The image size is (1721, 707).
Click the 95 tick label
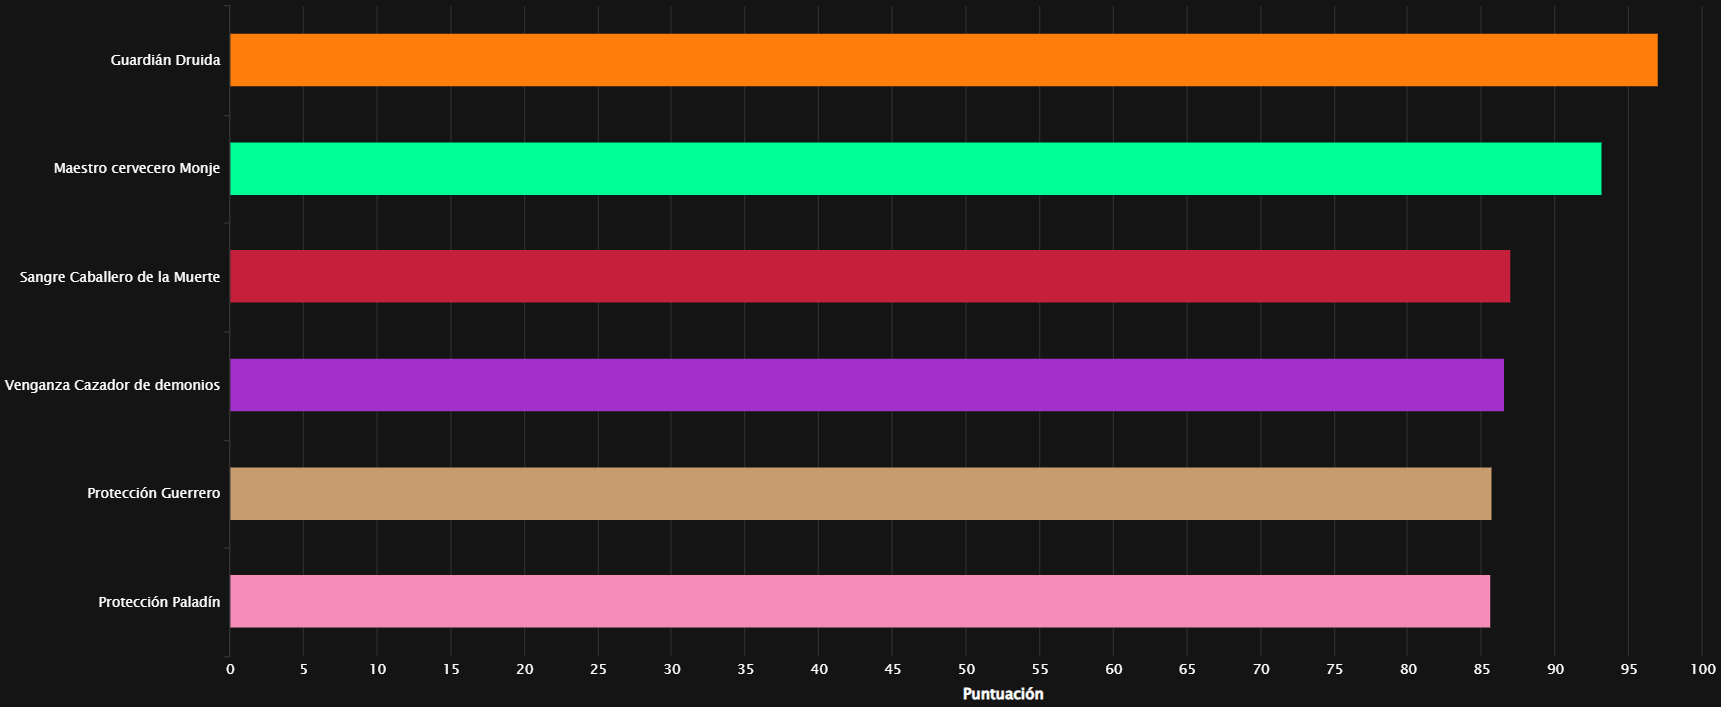pyautogui.click(x=1629, y=669)
